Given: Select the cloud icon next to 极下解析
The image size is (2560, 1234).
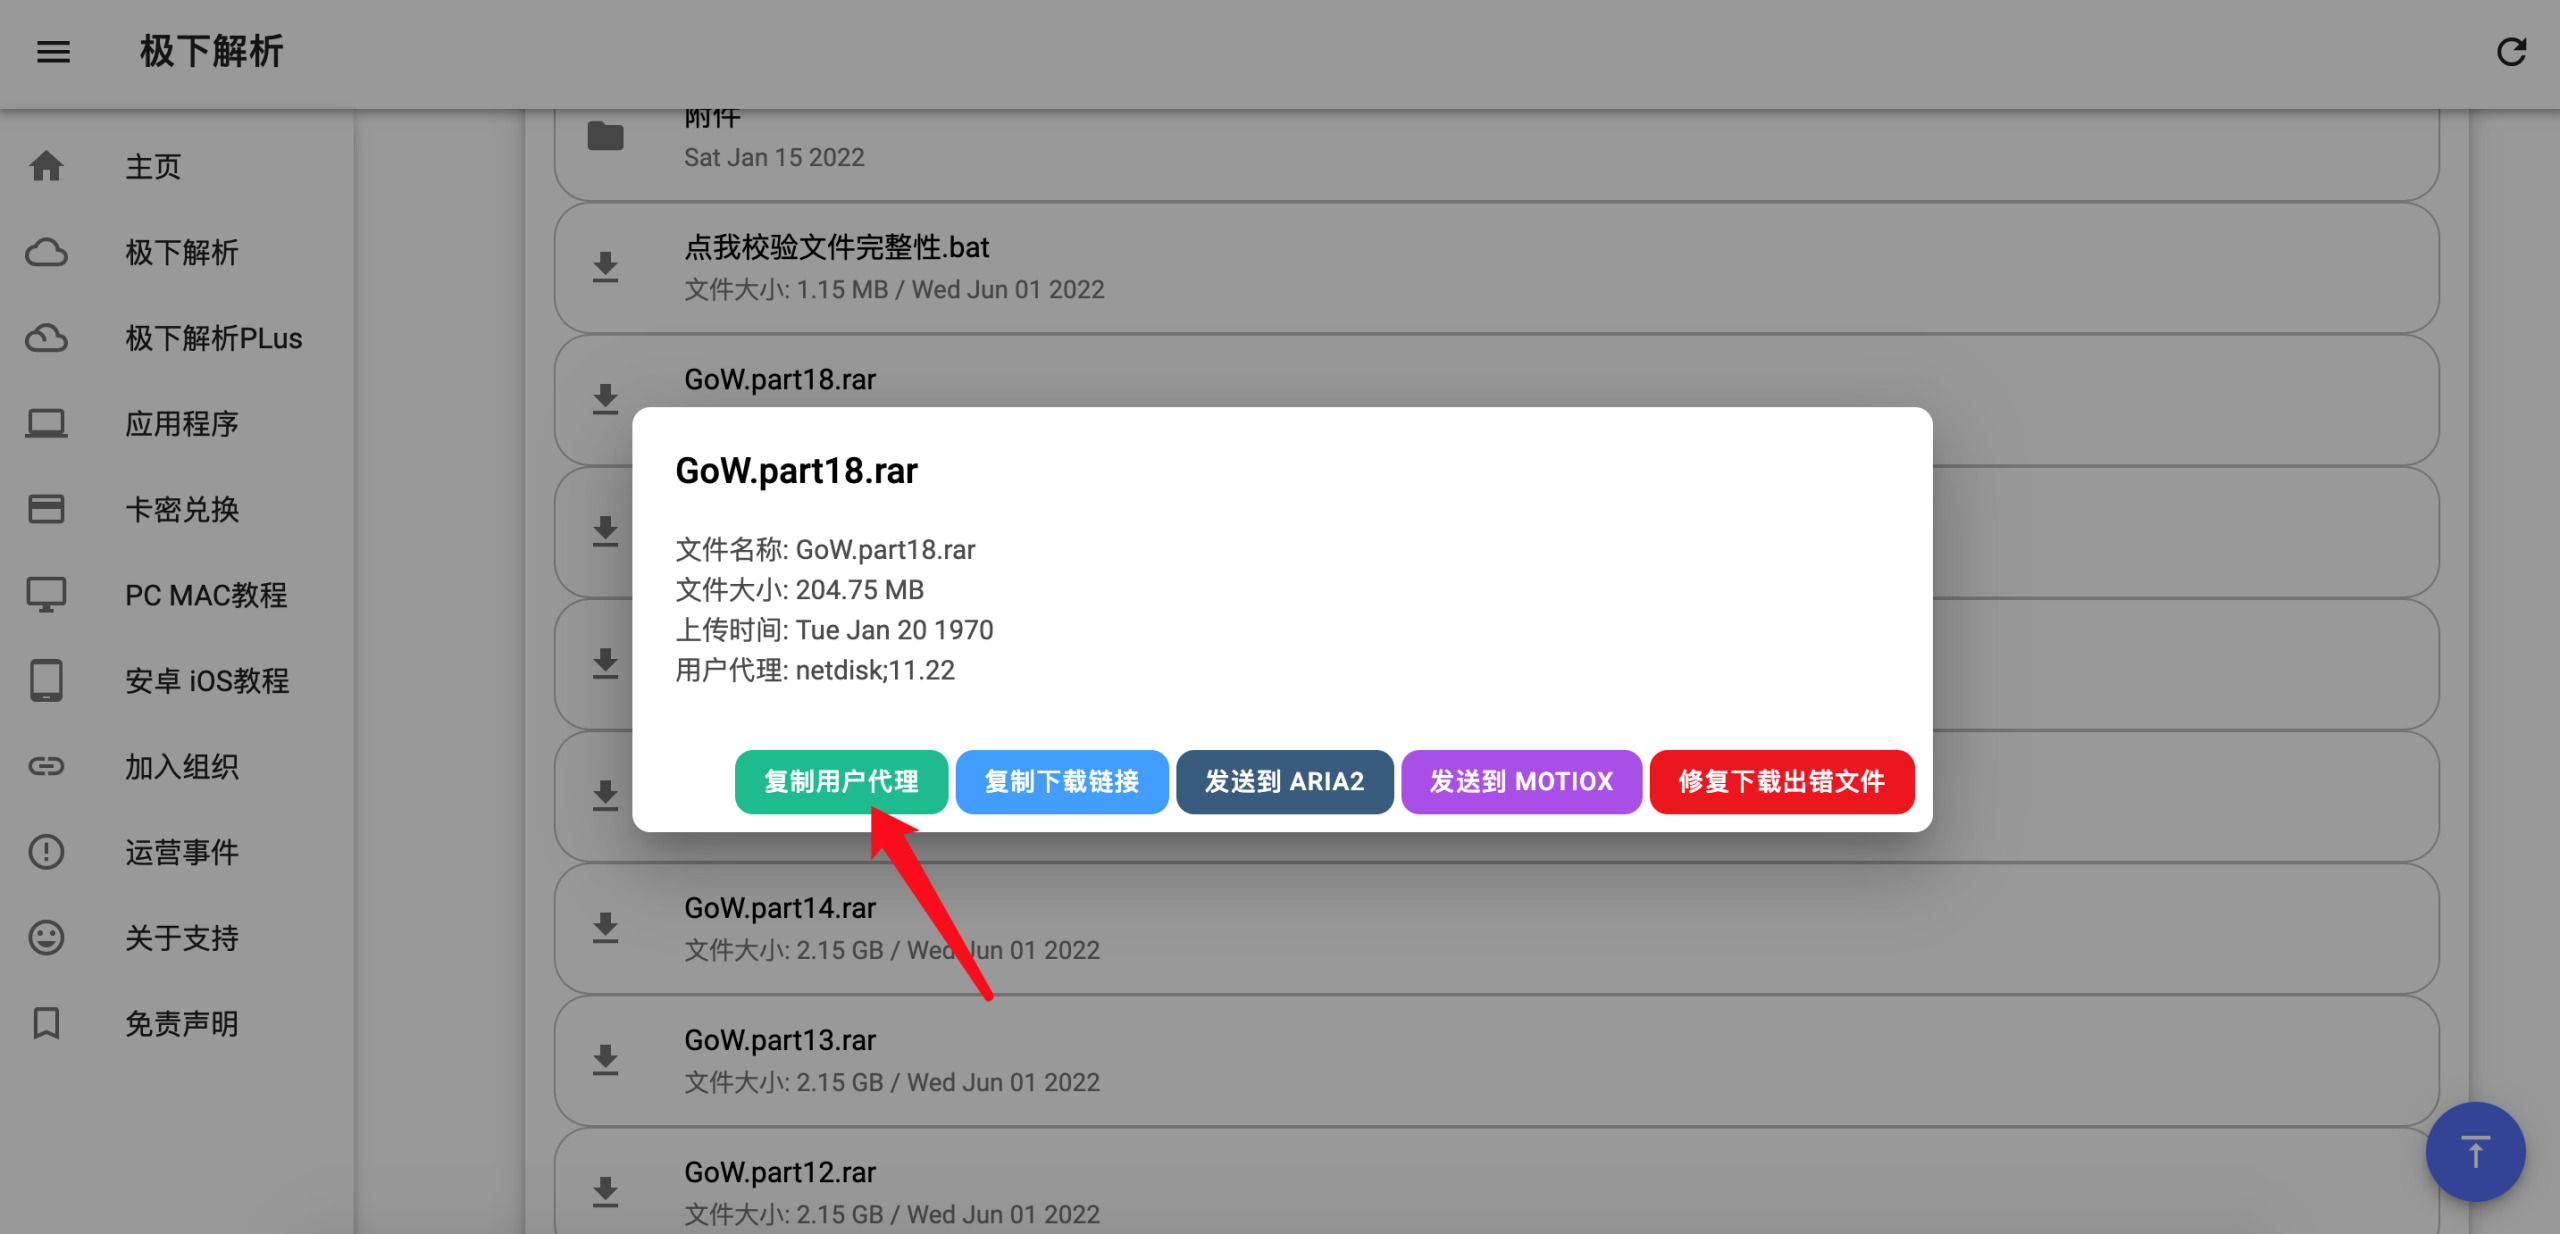Looking at the screenshot, I should (x=46, y=252).
